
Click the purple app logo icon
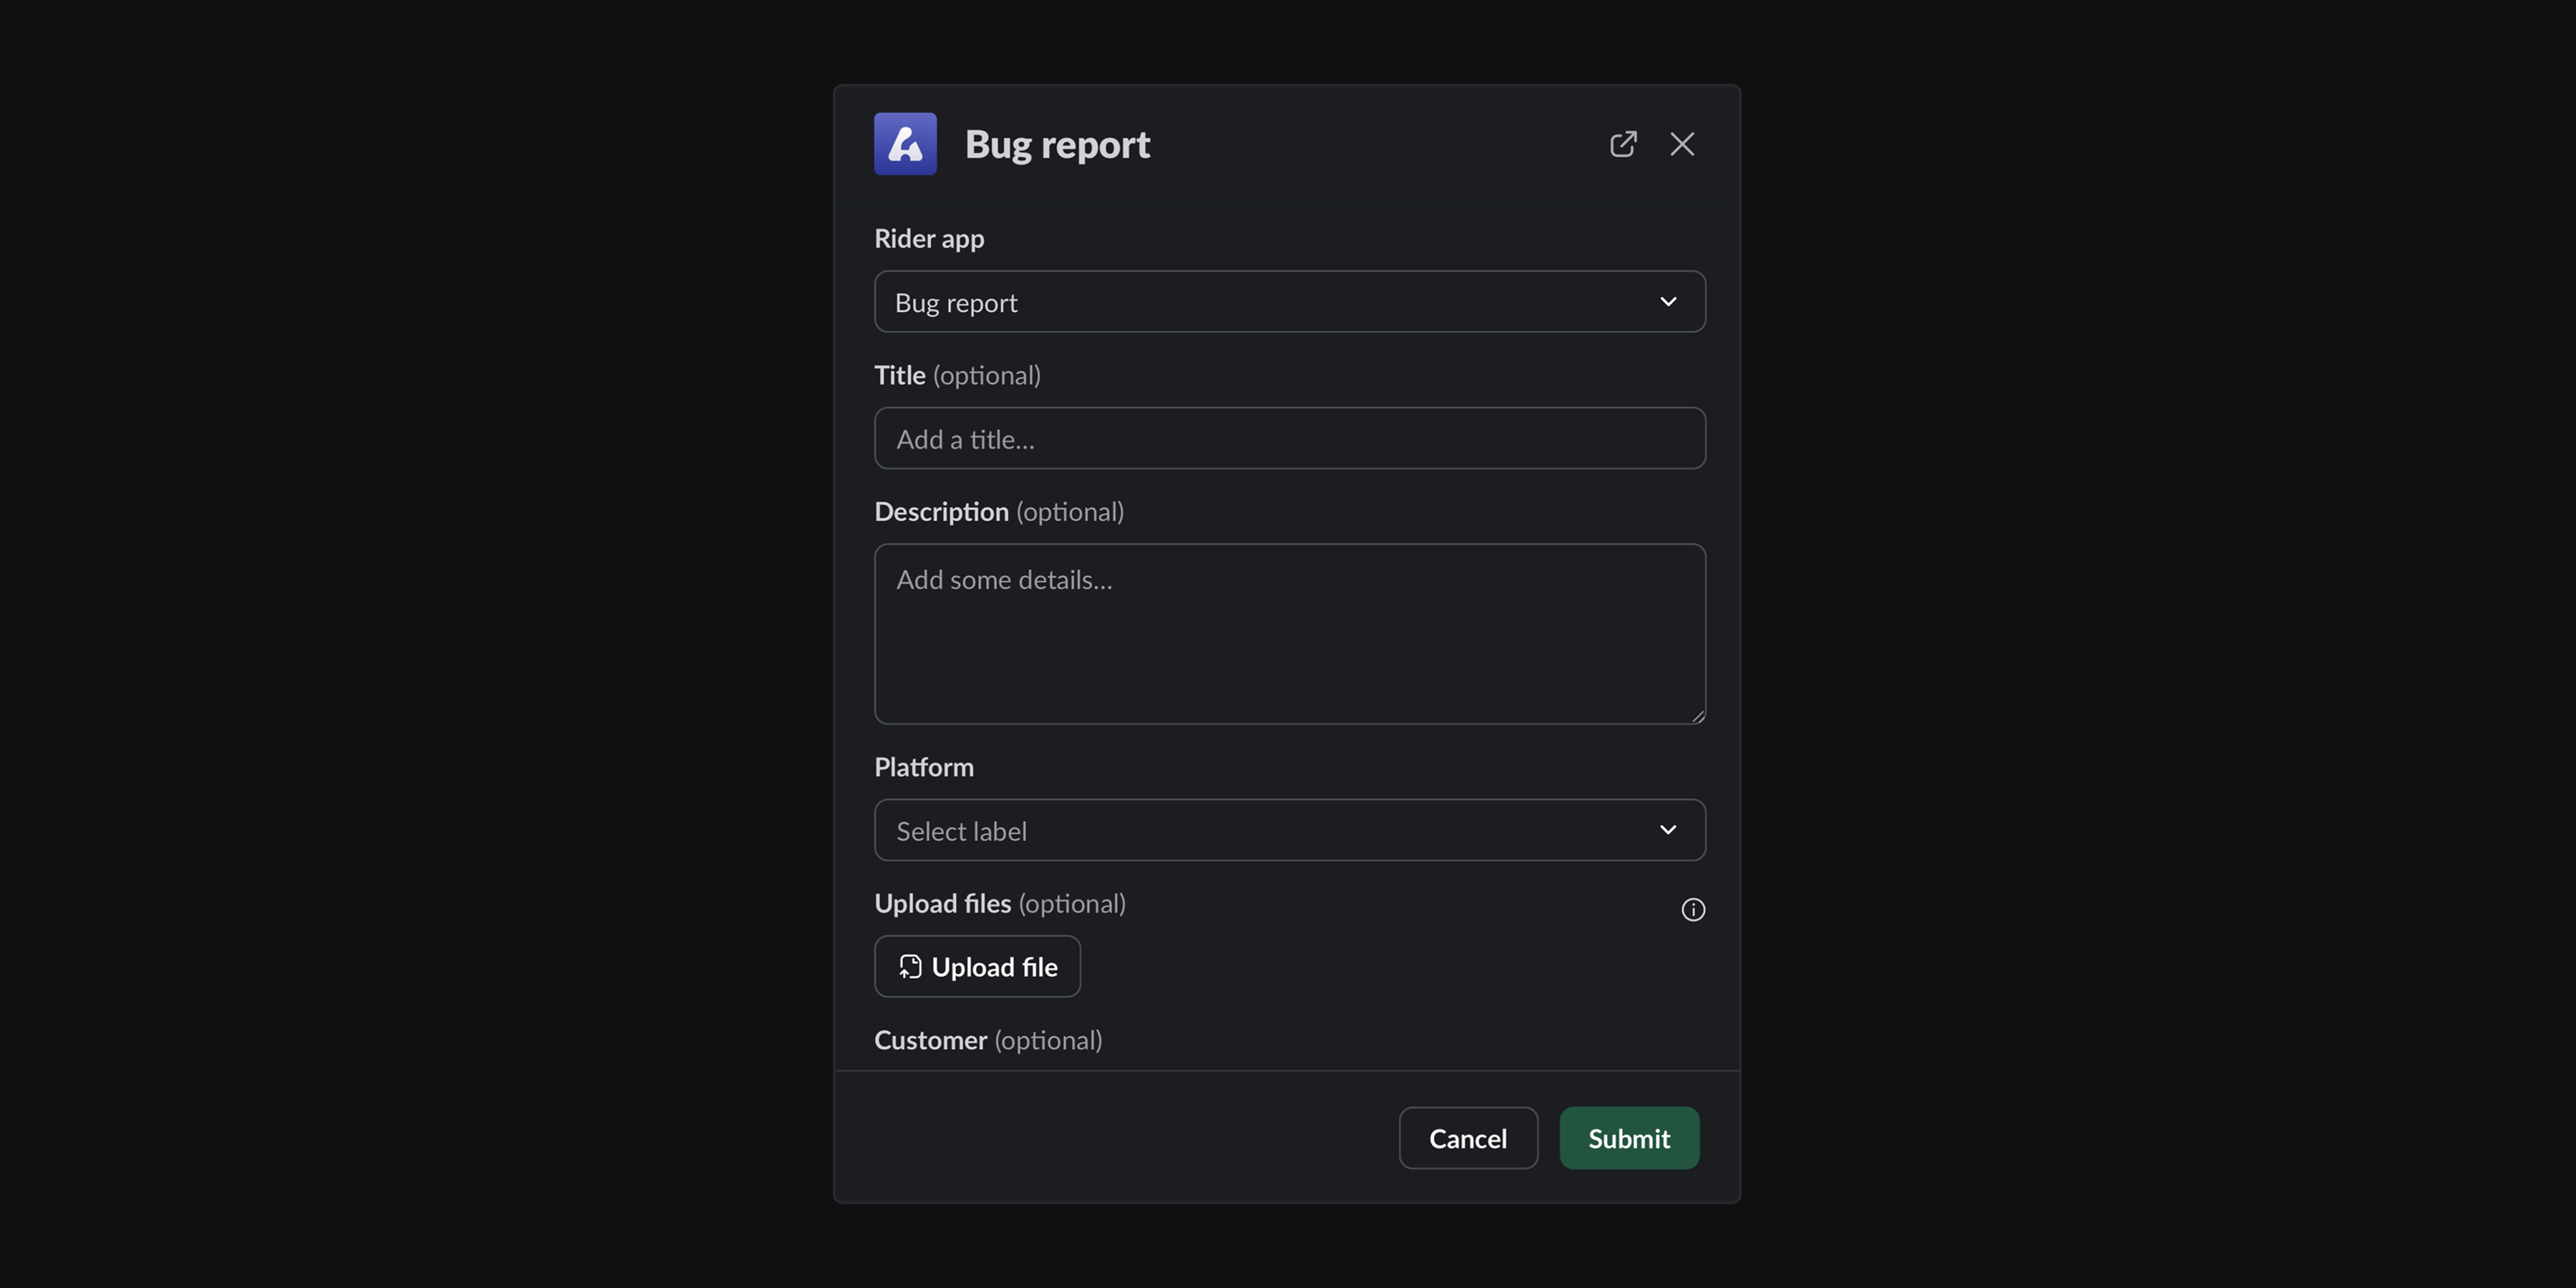coord(905,144)
